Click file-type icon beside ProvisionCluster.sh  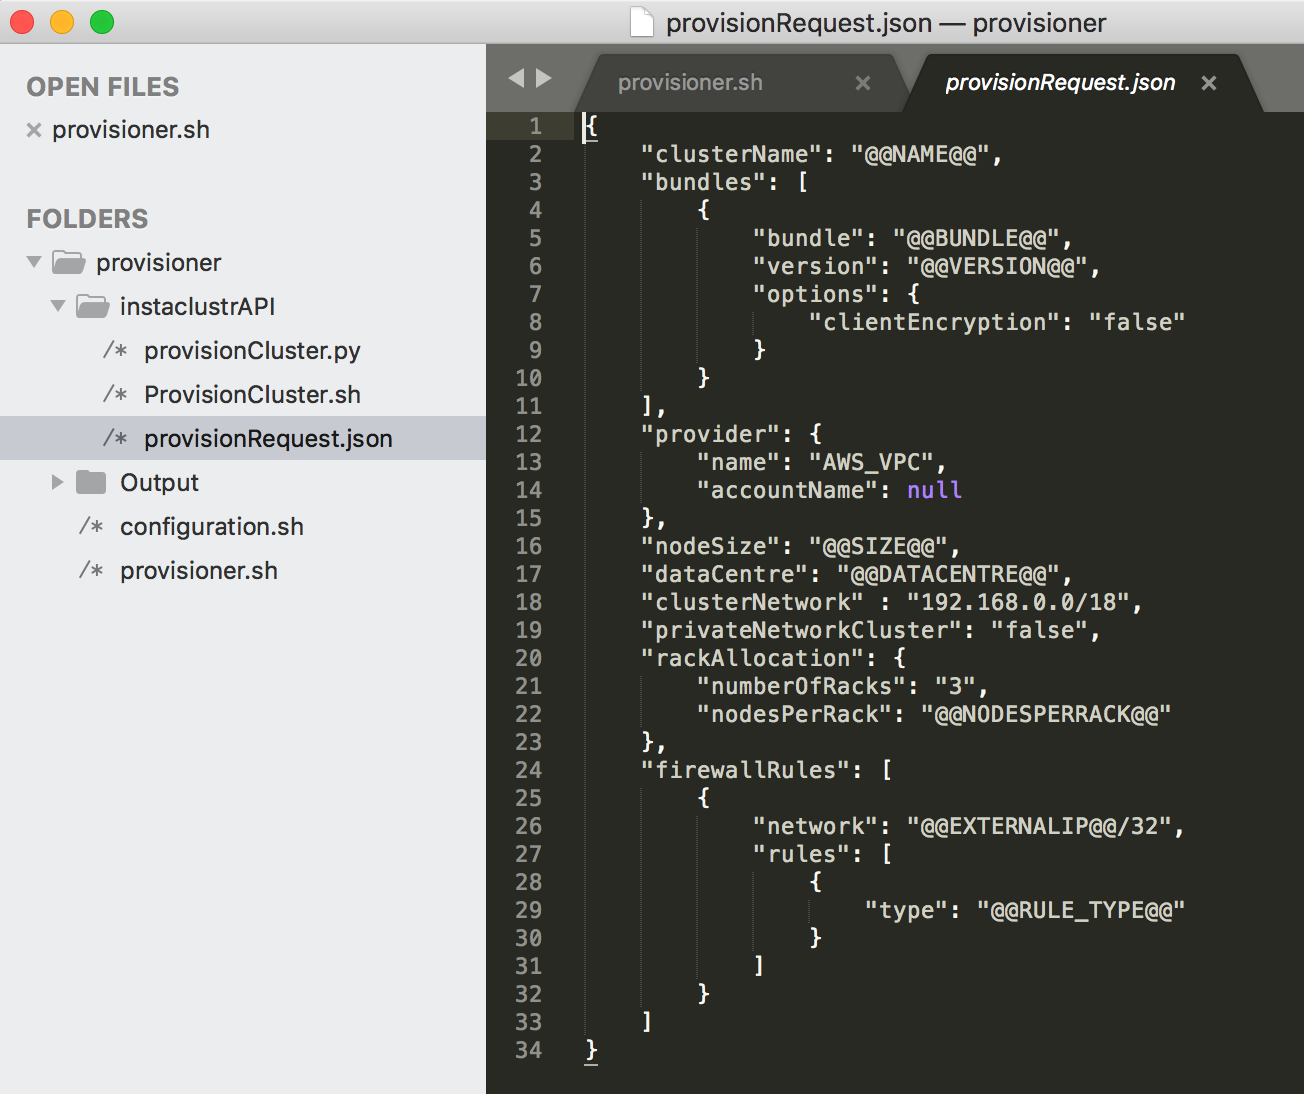click(115, 394)
